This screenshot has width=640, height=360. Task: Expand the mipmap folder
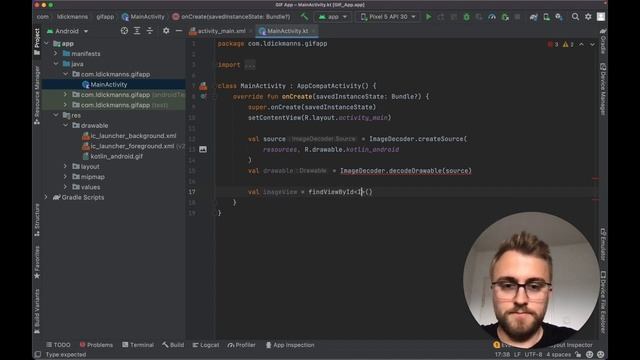[x=65, y=177]
